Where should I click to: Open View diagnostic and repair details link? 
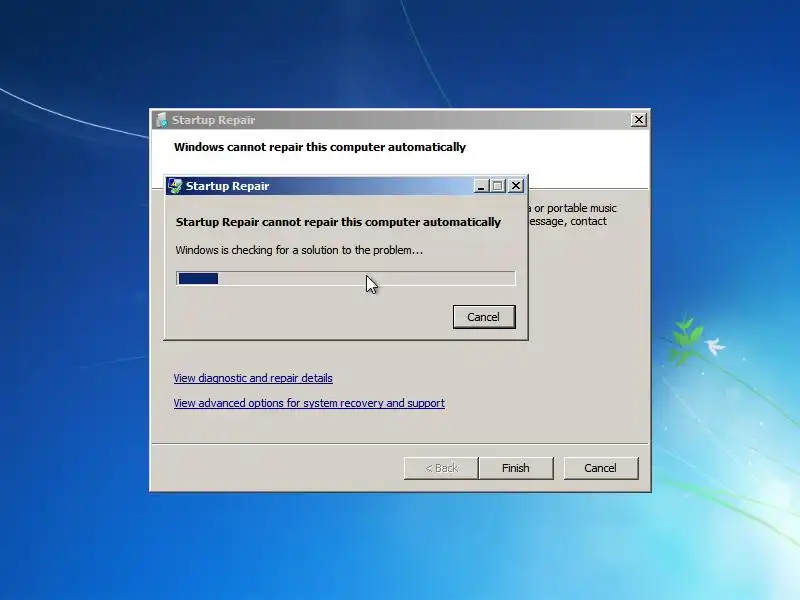(x=253, y=378)
